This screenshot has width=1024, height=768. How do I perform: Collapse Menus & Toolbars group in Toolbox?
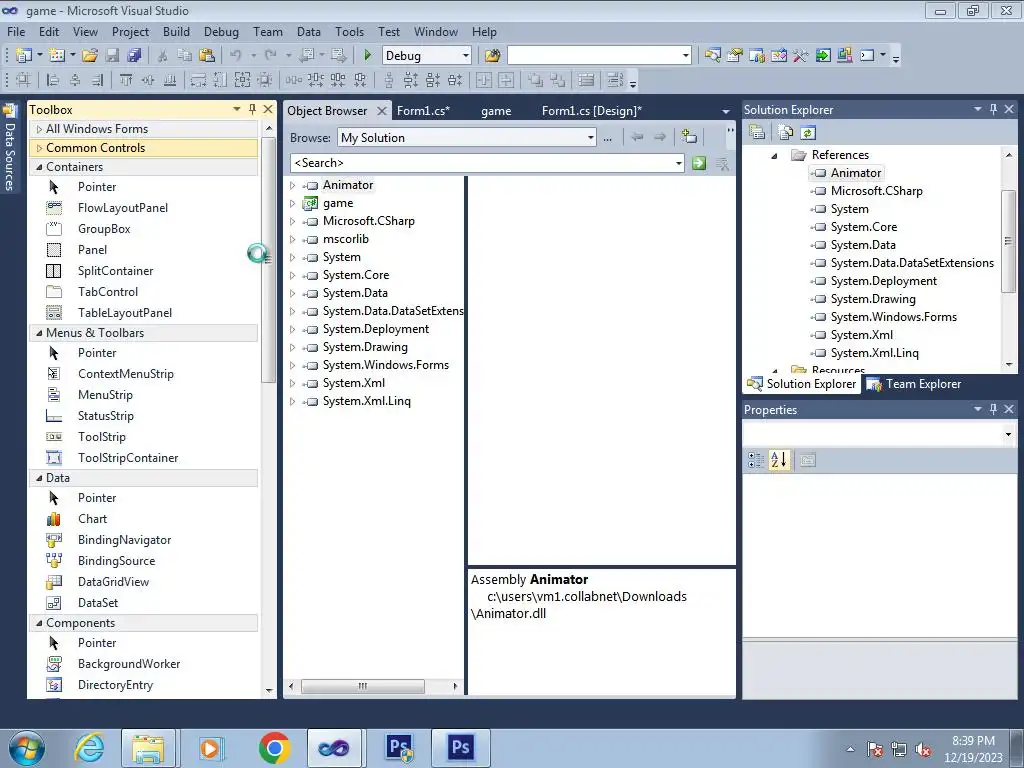(39, 333)
